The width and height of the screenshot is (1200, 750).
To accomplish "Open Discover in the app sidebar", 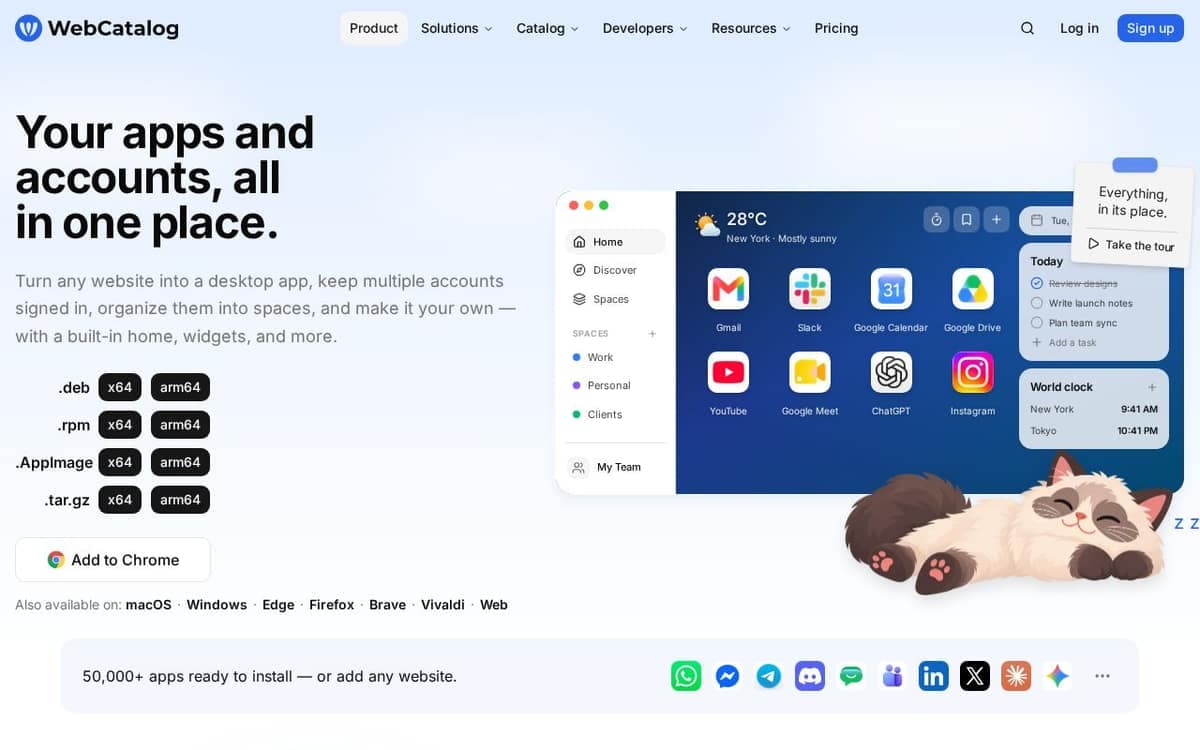I will [615, 270].
